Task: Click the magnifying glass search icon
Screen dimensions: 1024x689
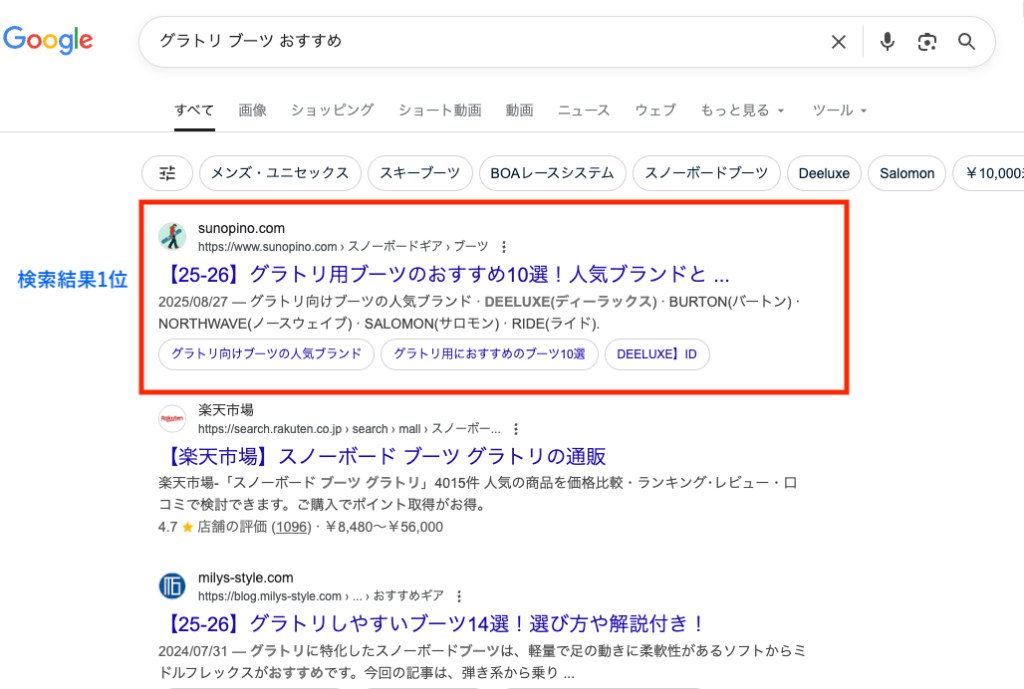Action: [x=967, y=42]
